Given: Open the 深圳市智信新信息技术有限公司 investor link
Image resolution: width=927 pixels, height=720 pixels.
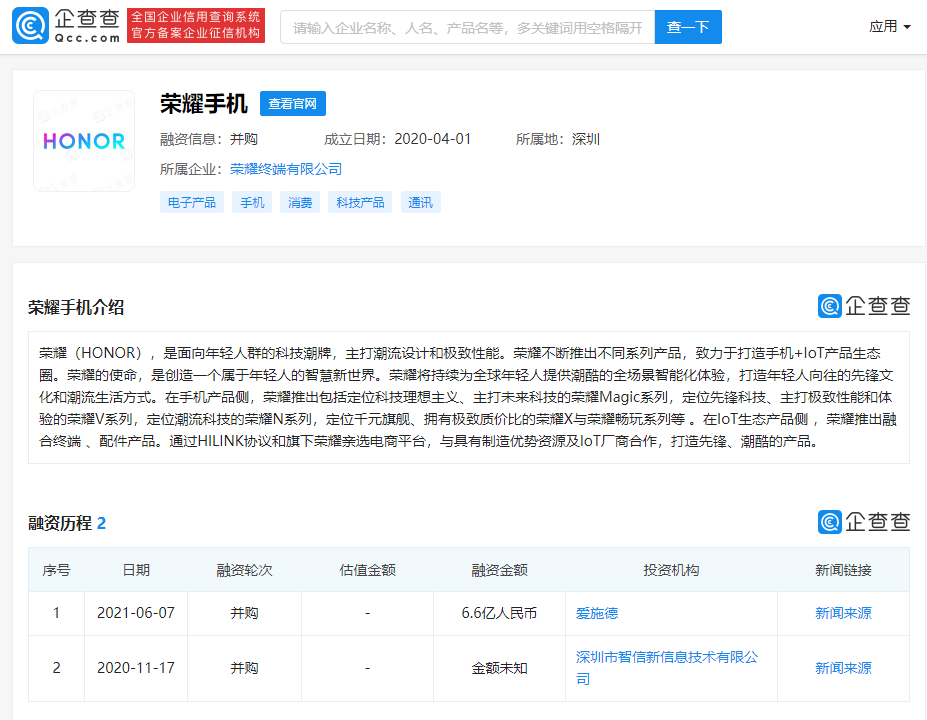Looking at the screenshot, I should 667,668.
